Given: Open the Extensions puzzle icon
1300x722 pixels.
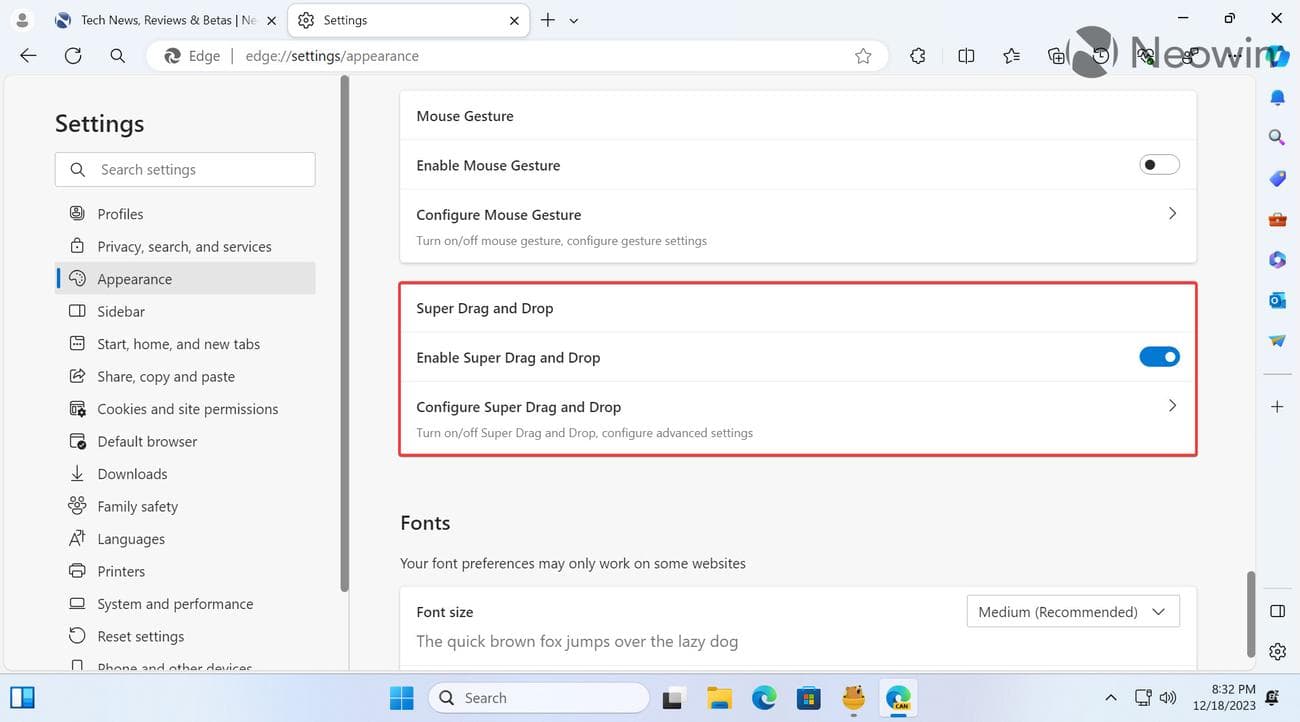Looking at the screenshot, I should click(x=917, y=56).
